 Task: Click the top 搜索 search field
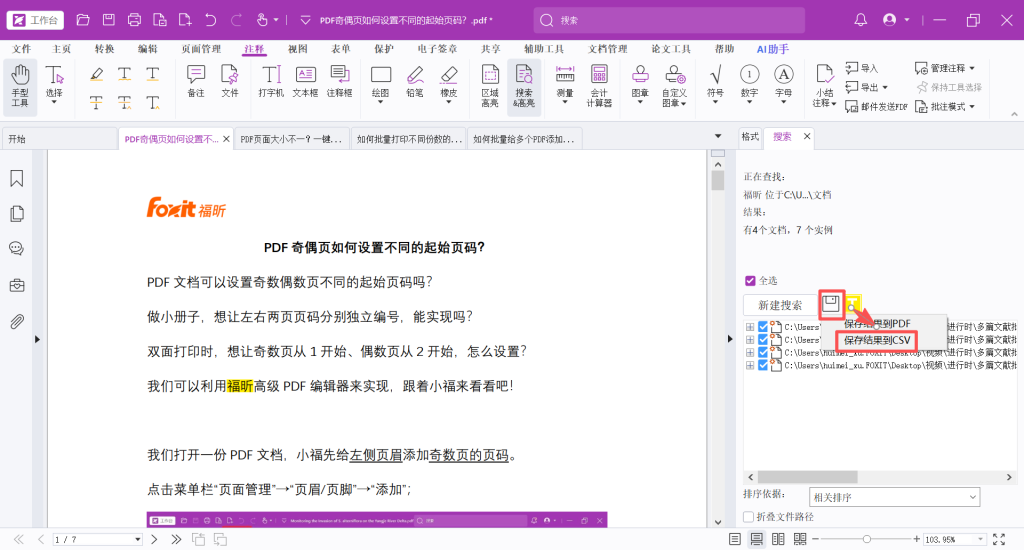tap(669, 20)
